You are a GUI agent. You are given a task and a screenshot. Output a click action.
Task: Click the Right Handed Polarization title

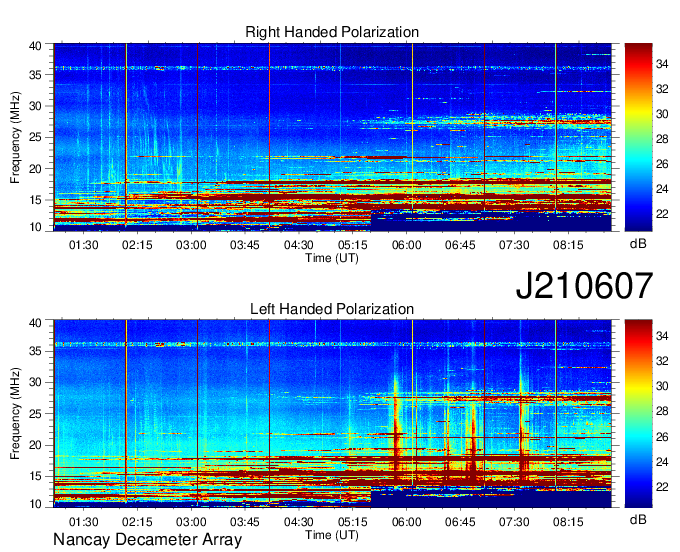pyautogui.click(x=332, y=32)
